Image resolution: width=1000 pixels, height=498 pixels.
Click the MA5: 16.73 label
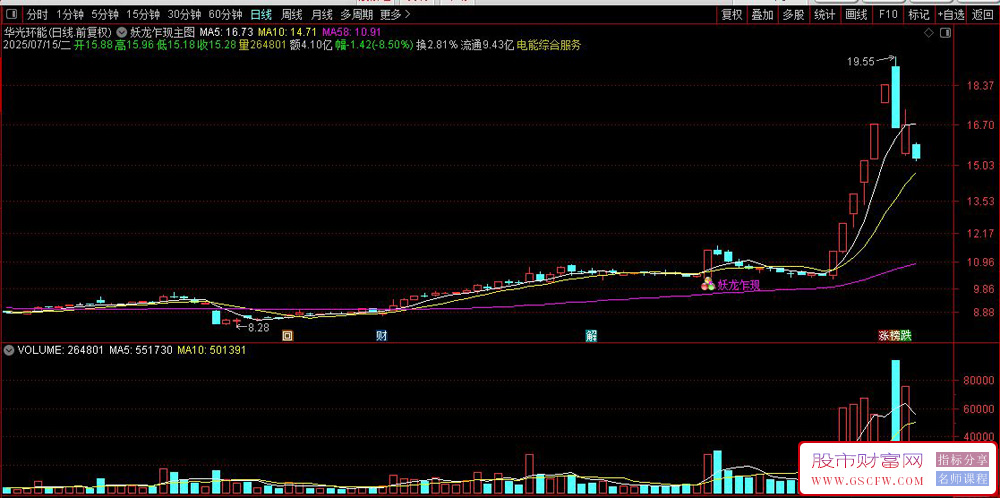point(226,32)
